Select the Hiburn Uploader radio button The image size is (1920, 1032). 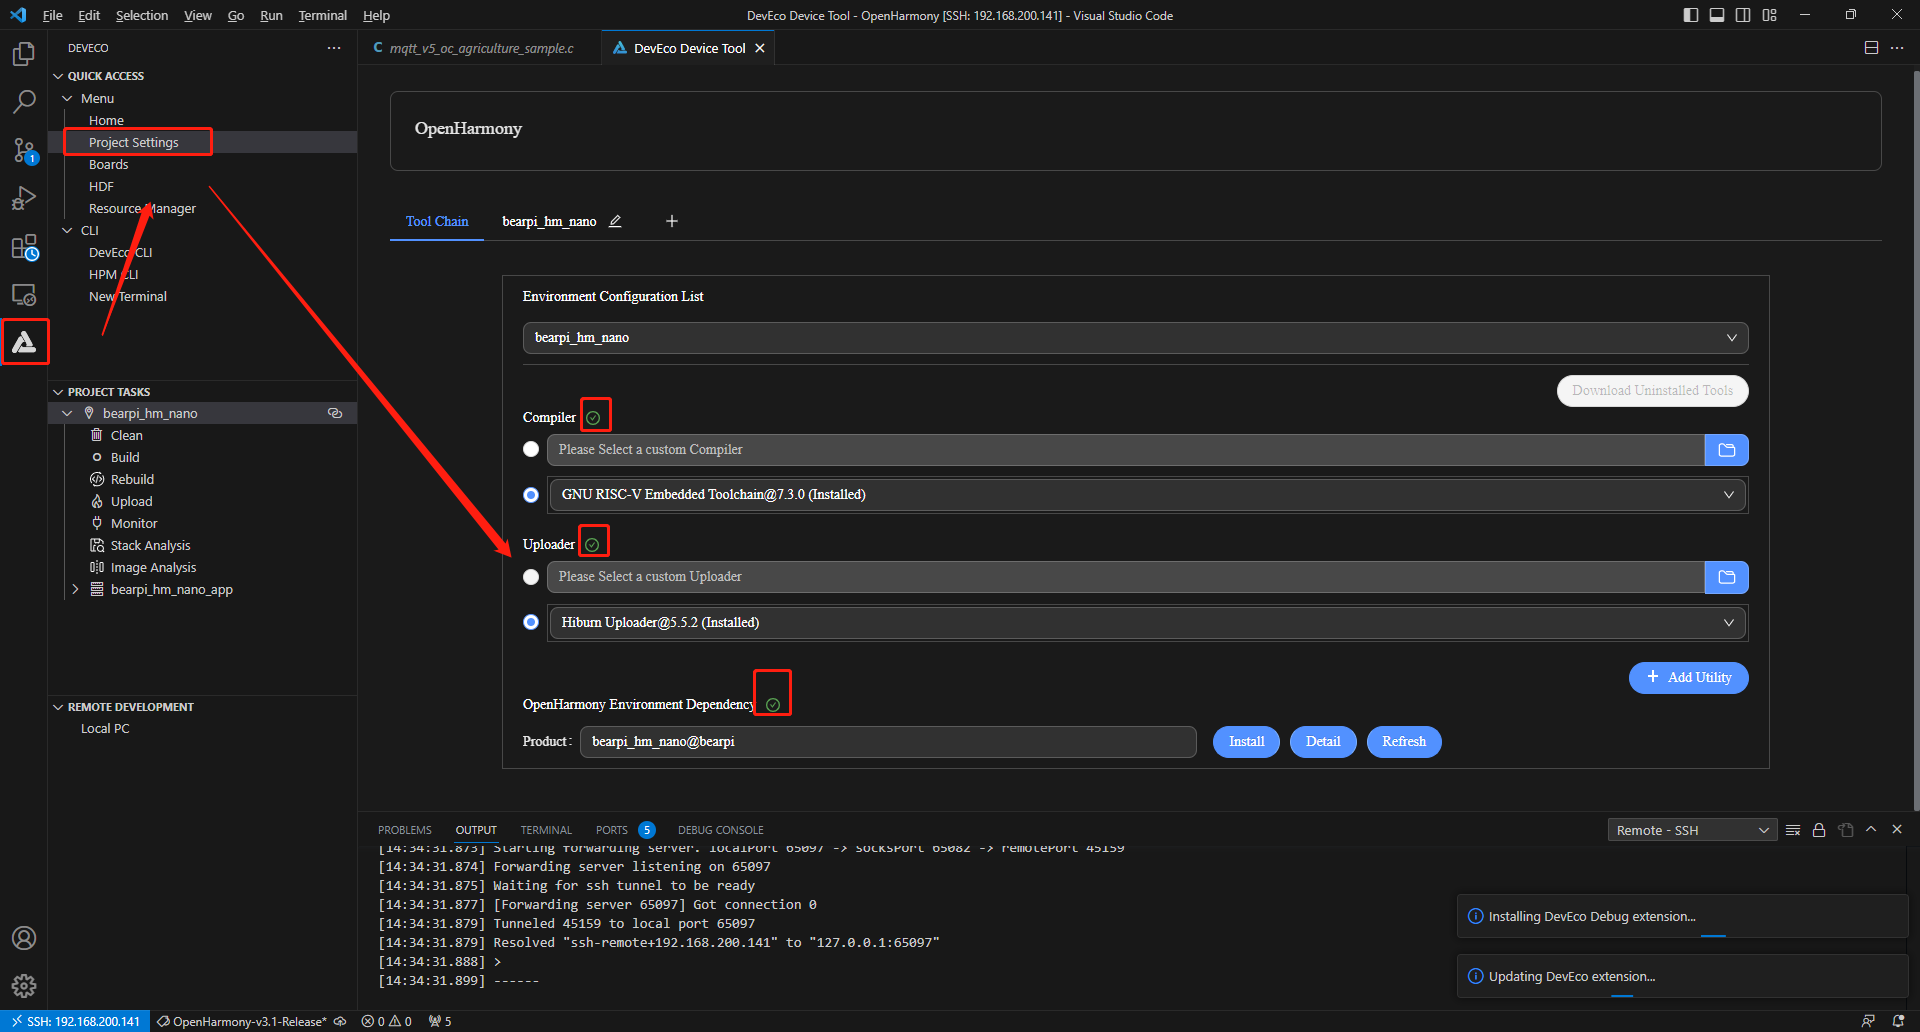click(531, 622)
